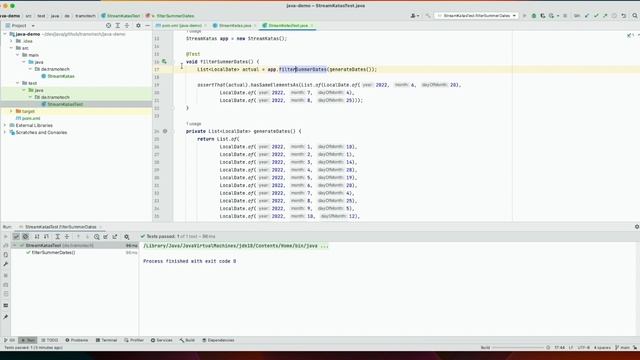Open the Services tool window
Viewport: 640px width, 360px height.
pos(162,340)
